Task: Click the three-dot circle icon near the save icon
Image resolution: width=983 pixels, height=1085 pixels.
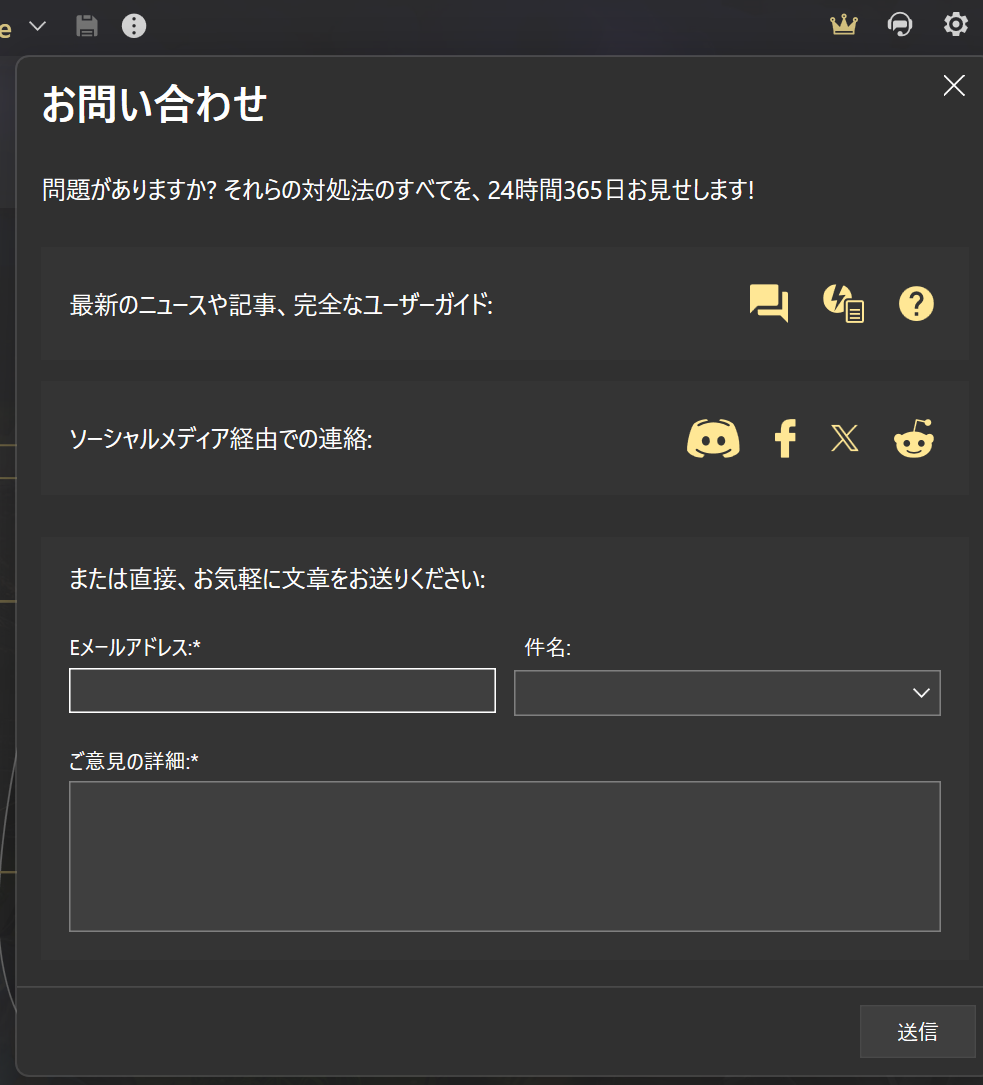Action: (x=133, y=25)
